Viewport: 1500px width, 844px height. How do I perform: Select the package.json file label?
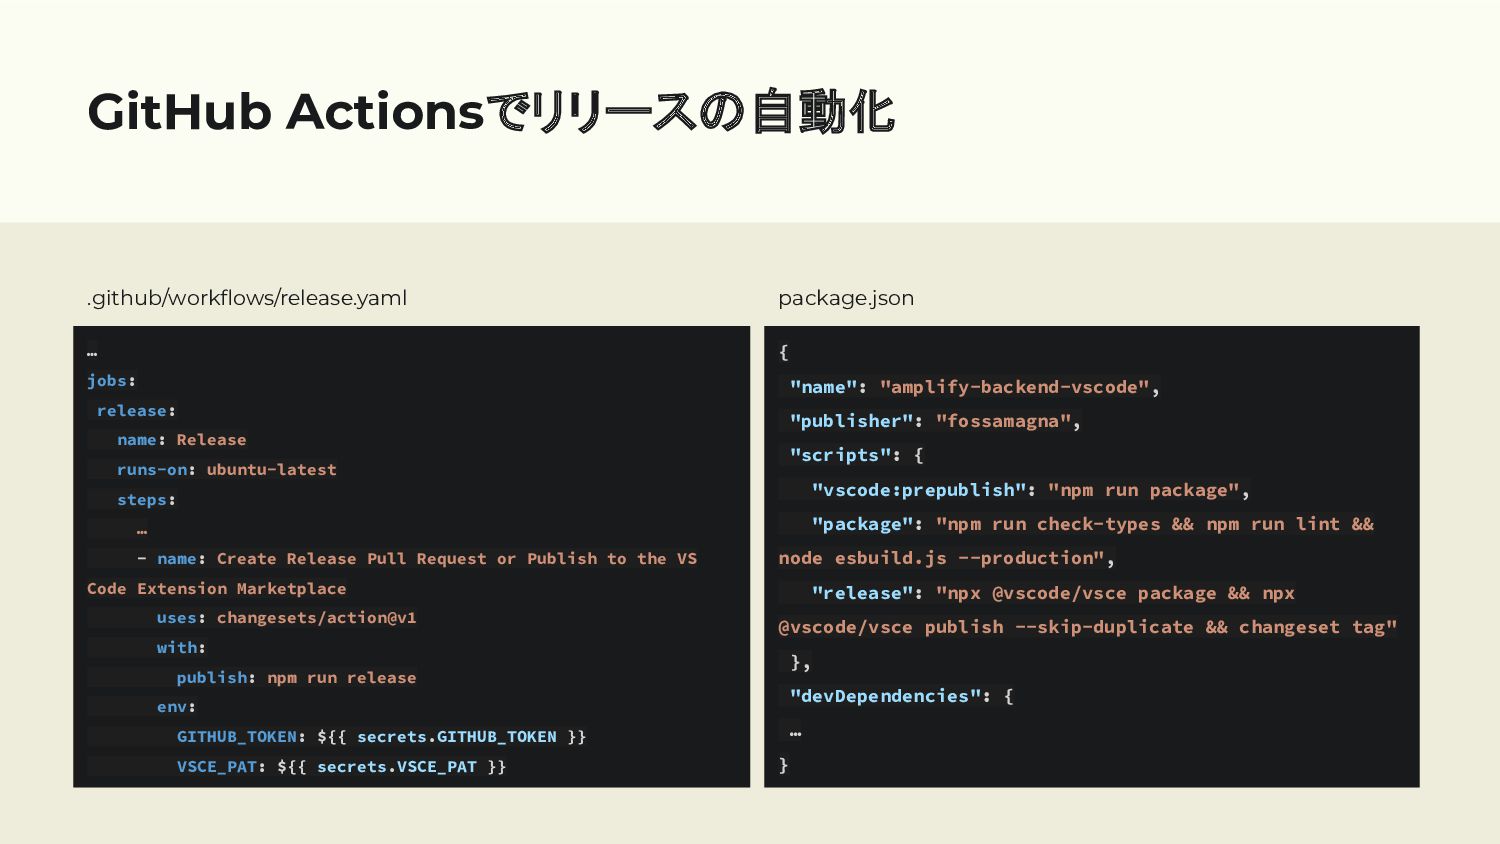(846, 298)
